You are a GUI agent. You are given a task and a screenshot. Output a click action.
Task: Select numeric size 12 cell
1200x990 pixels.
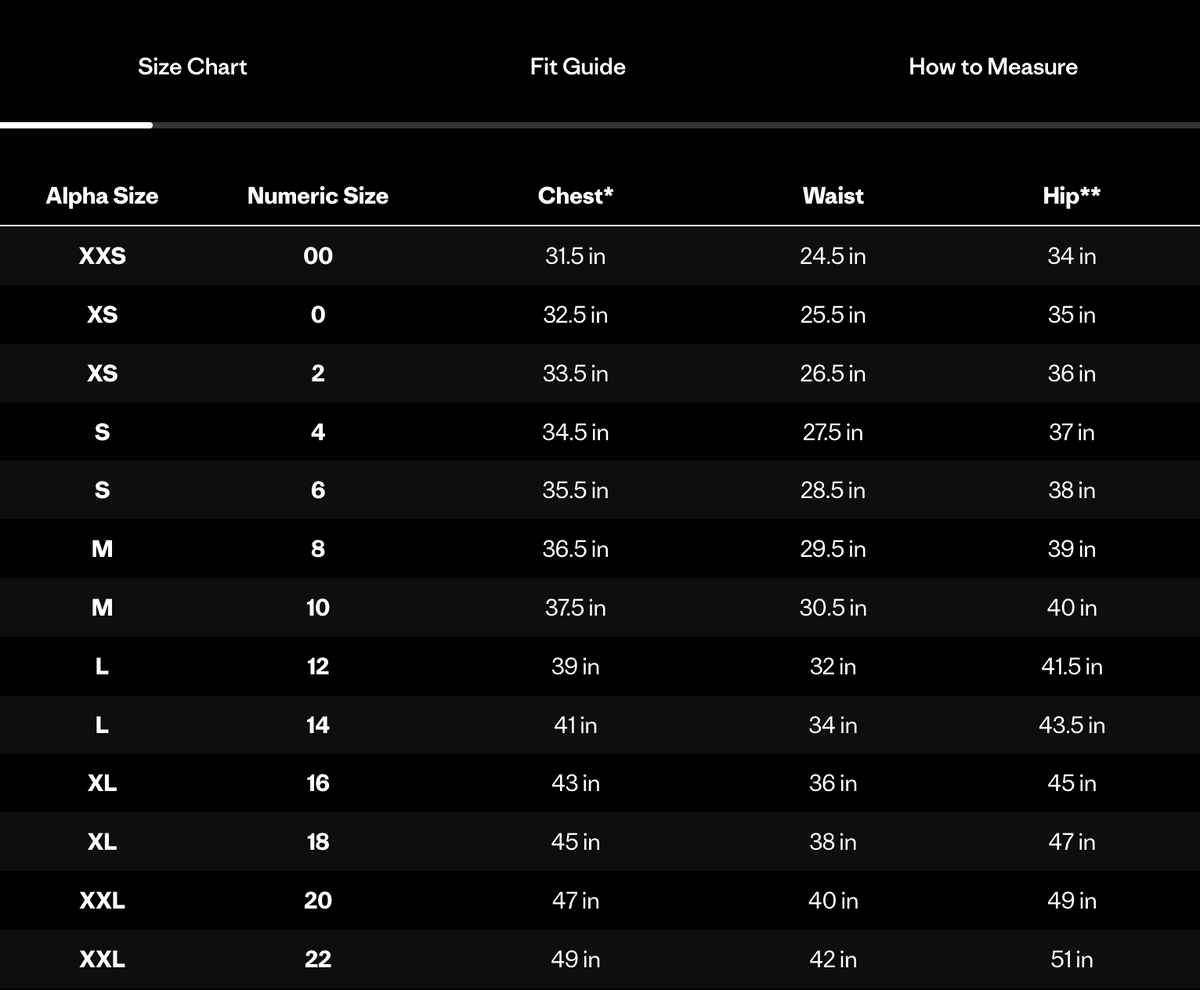pos(318,666)
